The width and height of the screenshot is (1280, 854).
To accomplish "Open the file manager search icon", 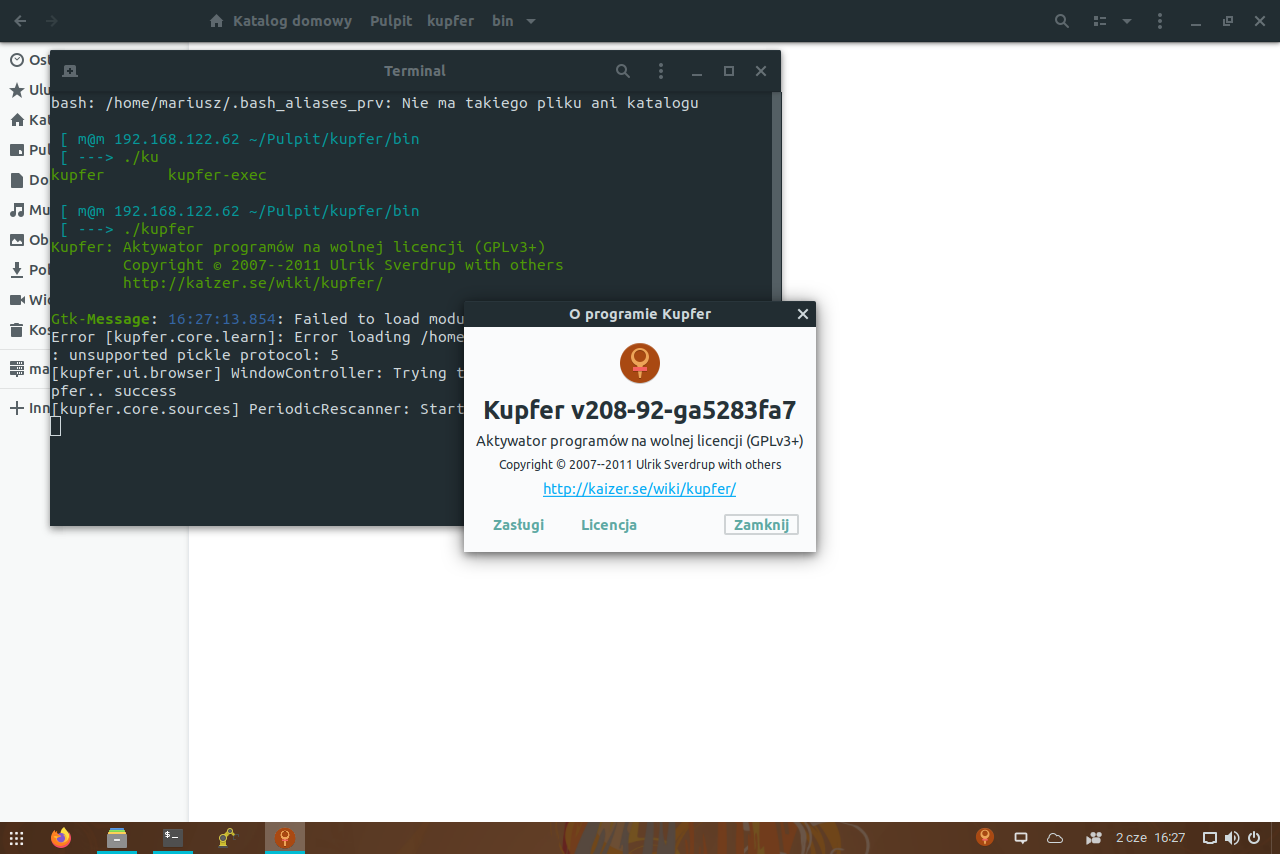I will 1061,20.
